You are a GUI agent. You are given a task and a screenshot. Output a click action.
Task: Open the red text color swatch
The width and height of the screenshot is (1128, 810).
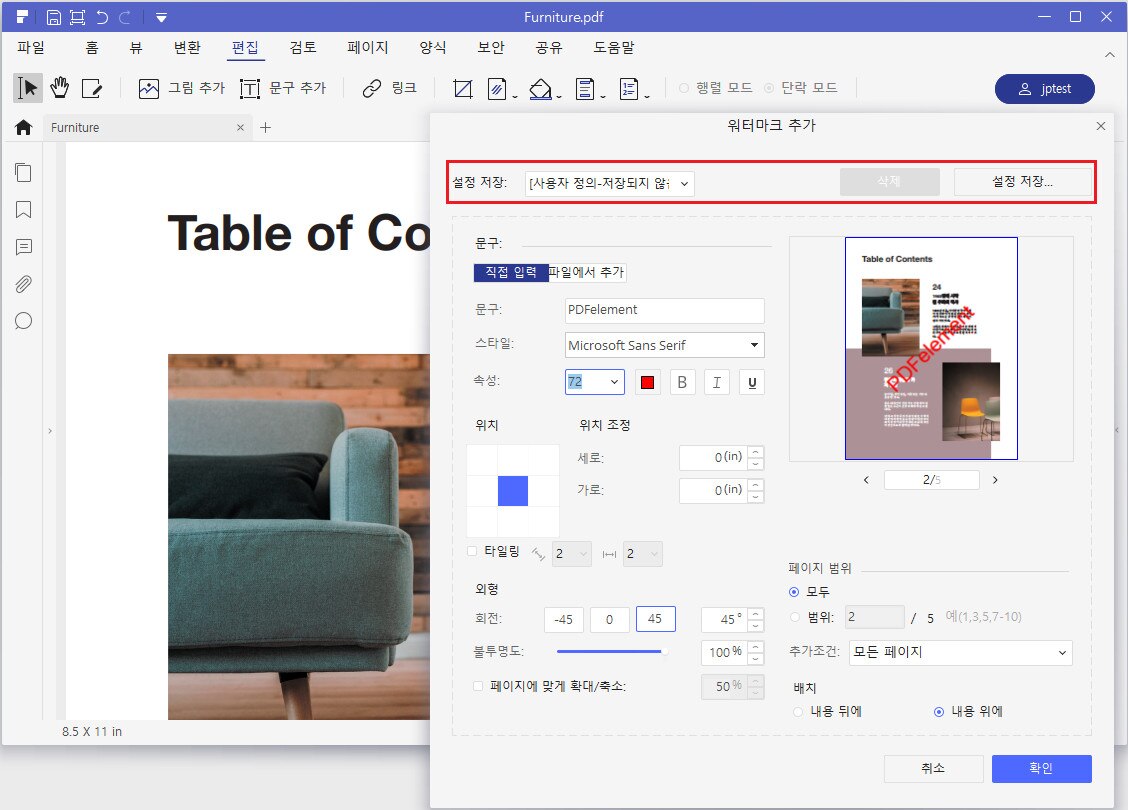click(647, 383)
